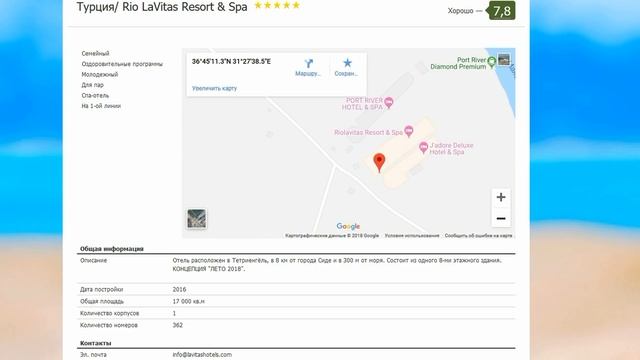Screen dimensions: 640x360
Task: Click 'Сообщить об ошибке на карте' link
Action: 478,236
